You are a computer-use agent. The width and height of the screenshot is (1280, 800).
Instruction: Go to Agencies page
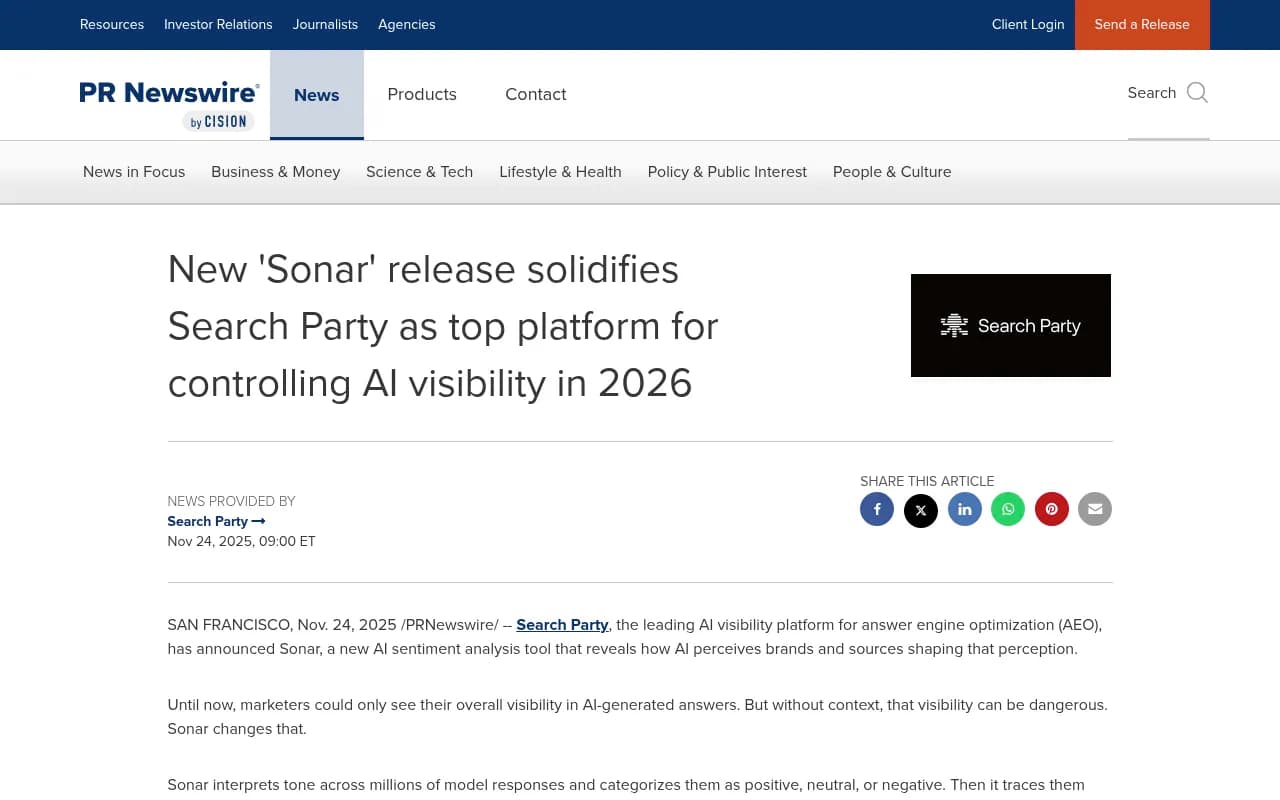(407, 24)
